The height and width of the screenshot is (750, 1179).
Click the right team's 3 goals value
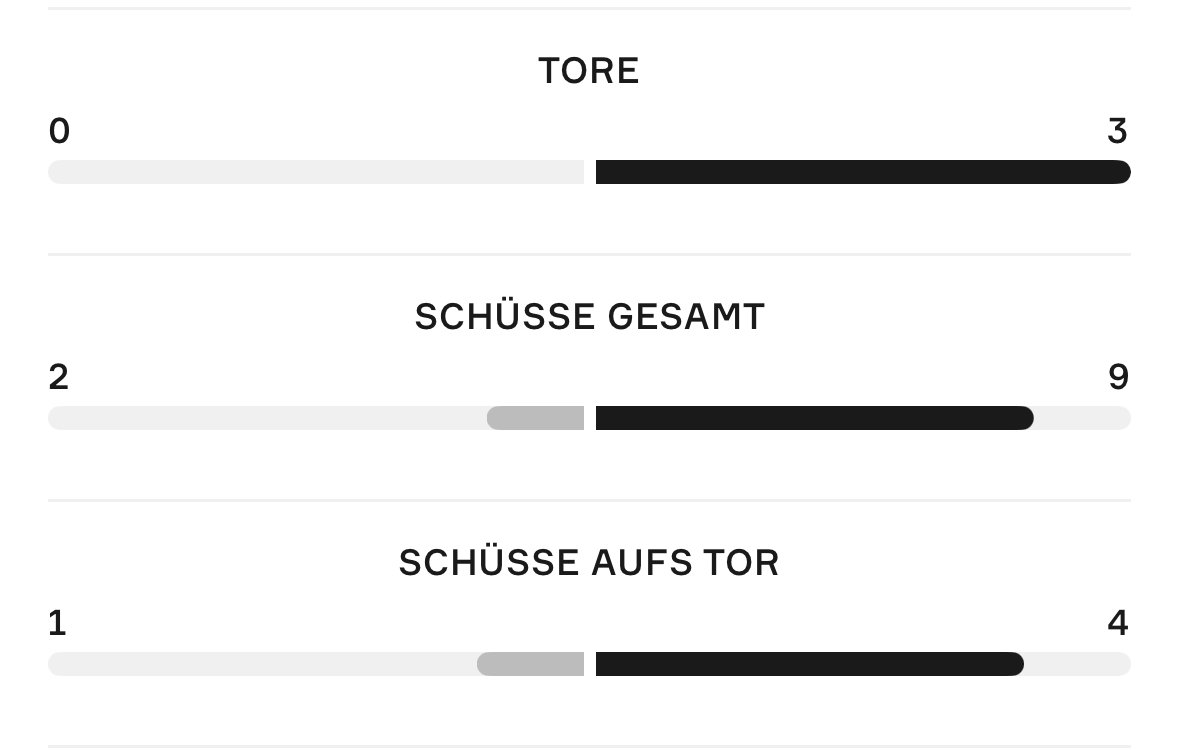pos(1117,131)
